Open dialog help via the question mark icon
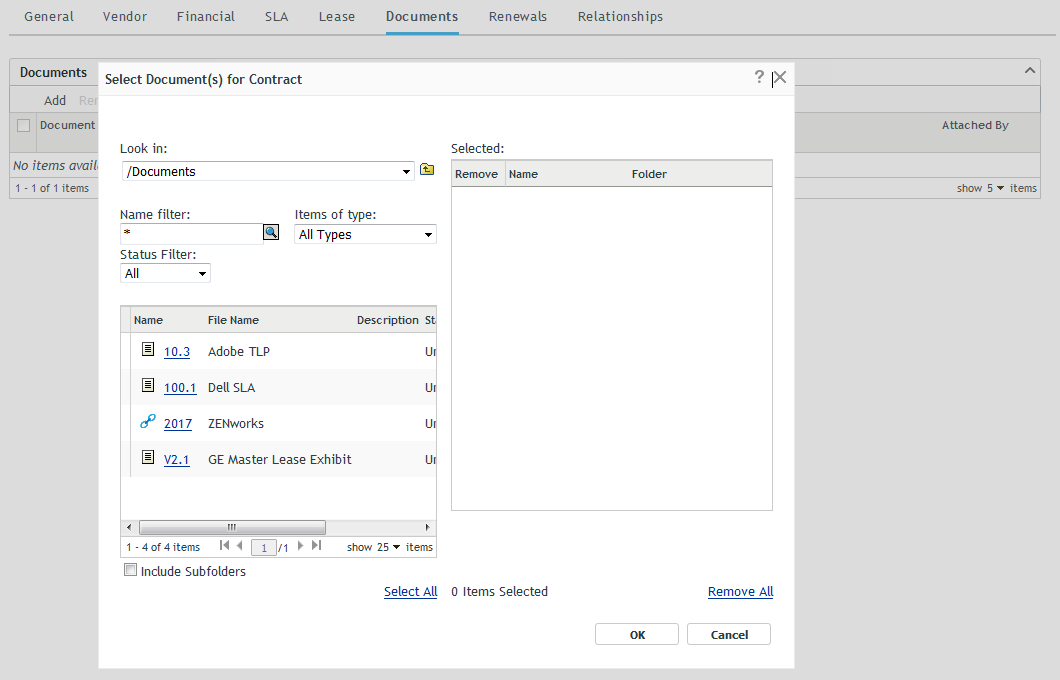The image size is (1060, 680). 759,77
